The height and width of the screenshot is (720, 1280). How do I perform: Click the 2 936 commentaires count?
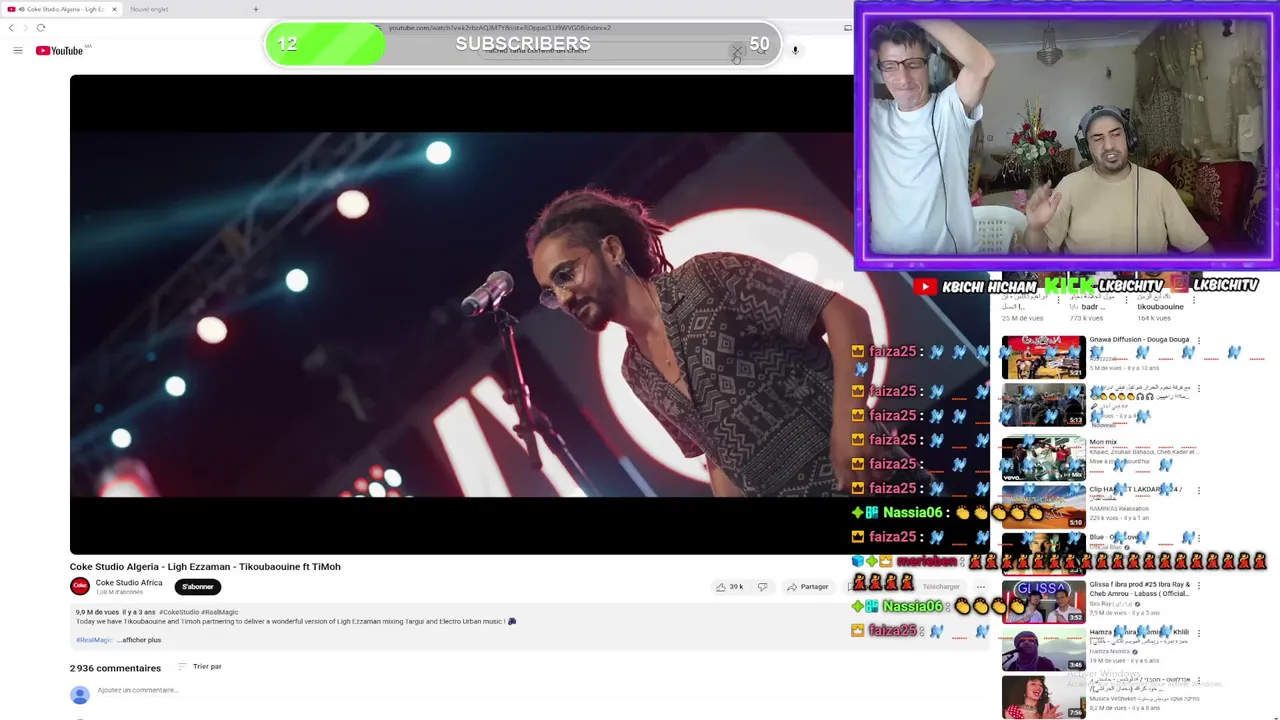point(115,668)
